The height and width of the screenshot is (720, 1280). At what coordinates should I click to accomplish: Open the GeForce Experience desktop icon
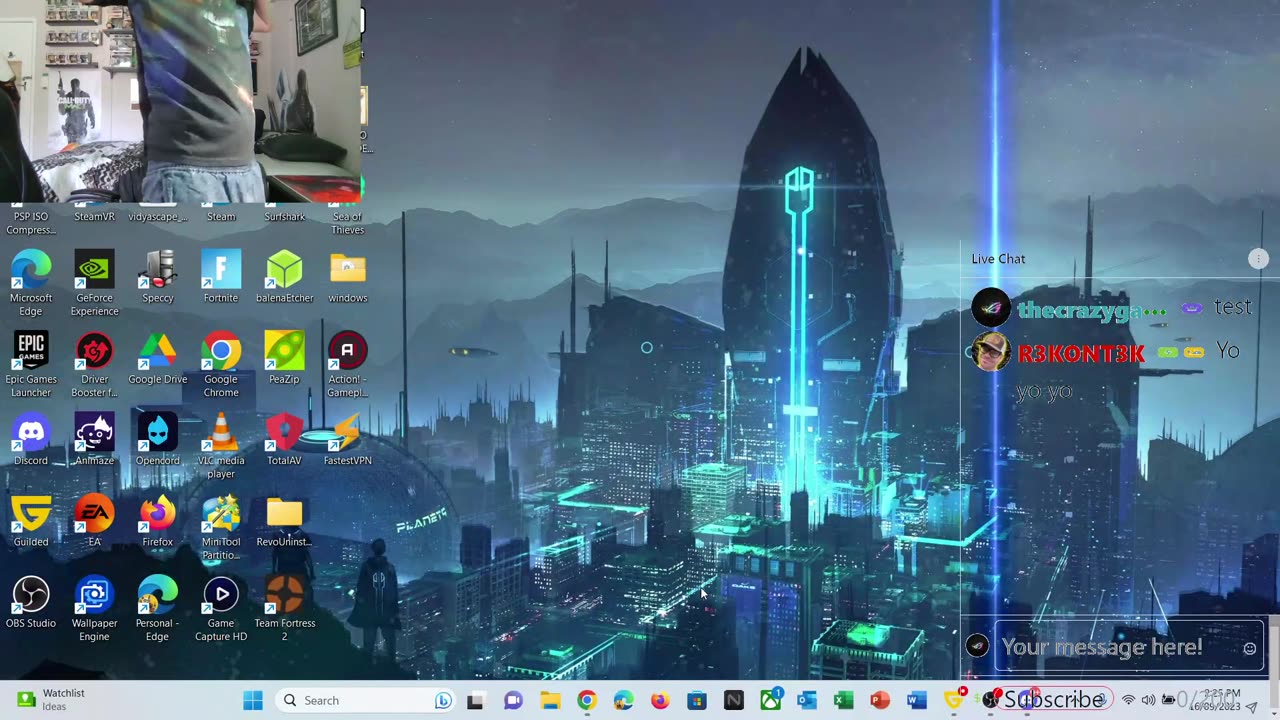94,283
